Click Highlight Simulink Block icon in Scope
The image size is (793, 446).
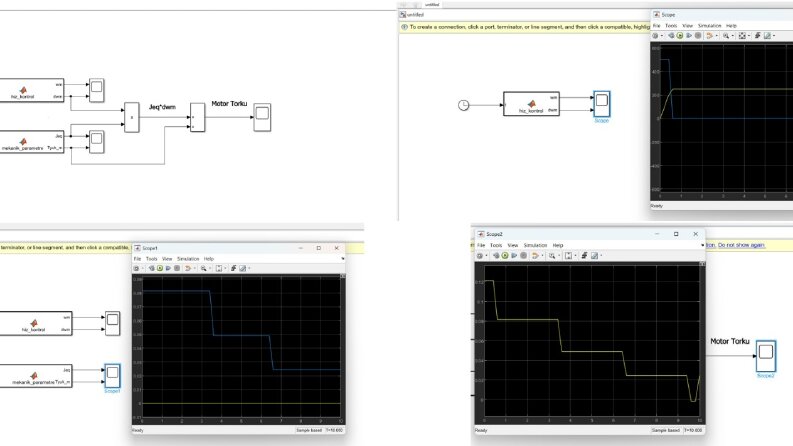pyautogui.click(x=709, y=35)
